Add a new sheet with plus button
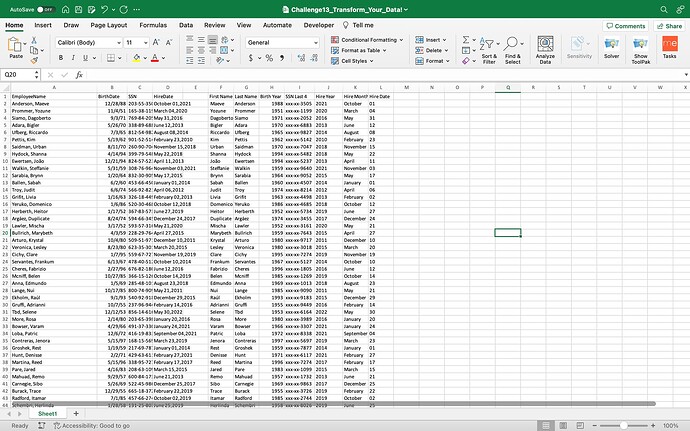The width and height of the screenshot is (690, 431). coord(76,413)
